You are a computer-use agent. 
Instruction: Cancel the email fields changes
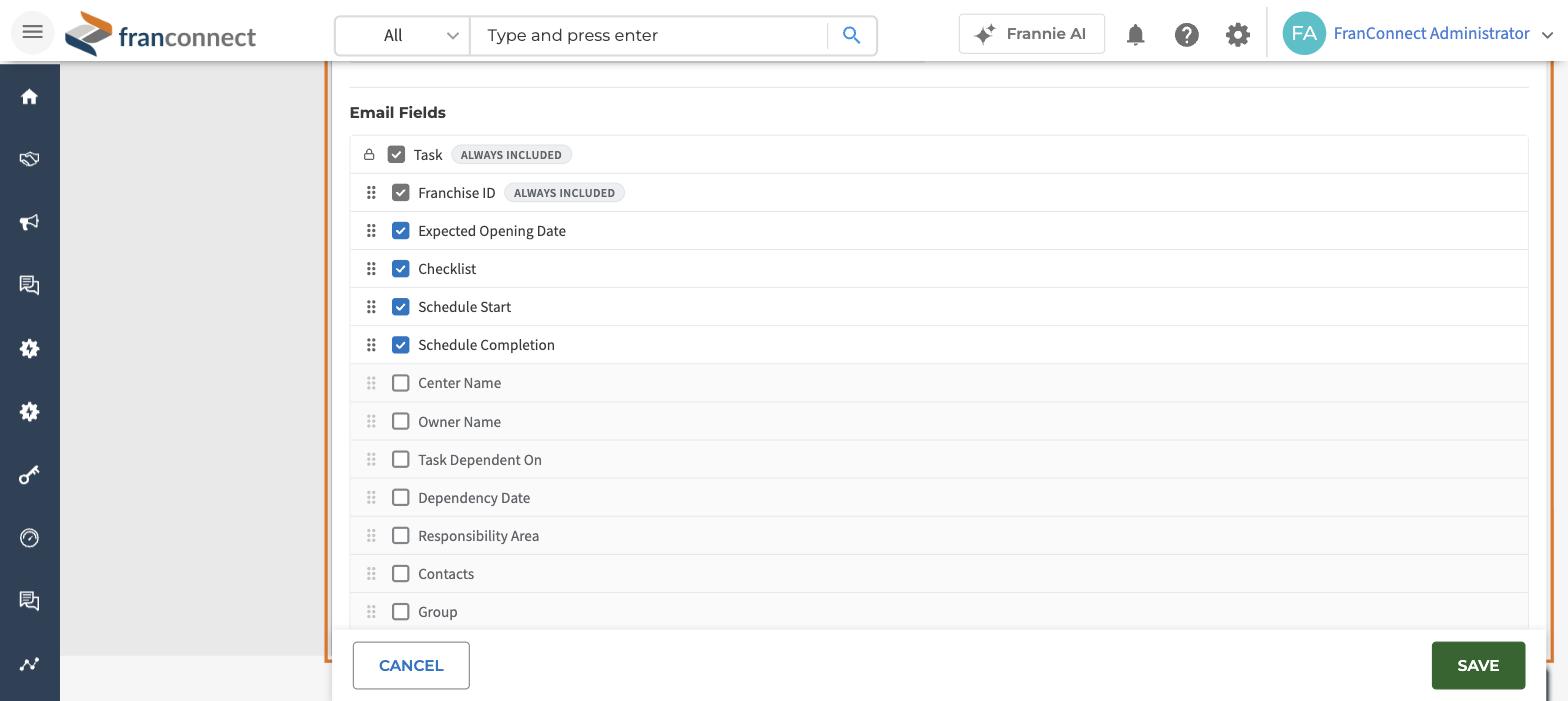[x=411, y=665]
